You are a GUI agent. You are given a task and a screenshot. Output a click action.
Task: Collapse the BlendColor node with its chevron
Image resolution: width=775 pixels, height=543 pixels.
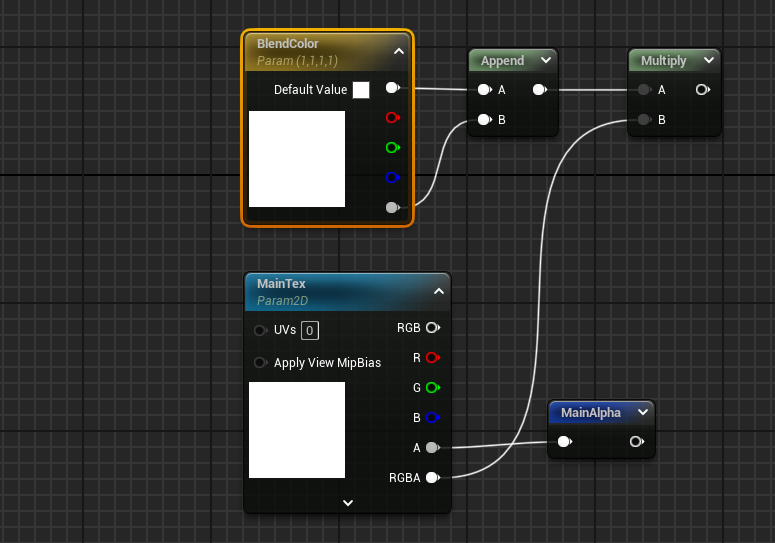pyautogui.click(x=398, y=51)
